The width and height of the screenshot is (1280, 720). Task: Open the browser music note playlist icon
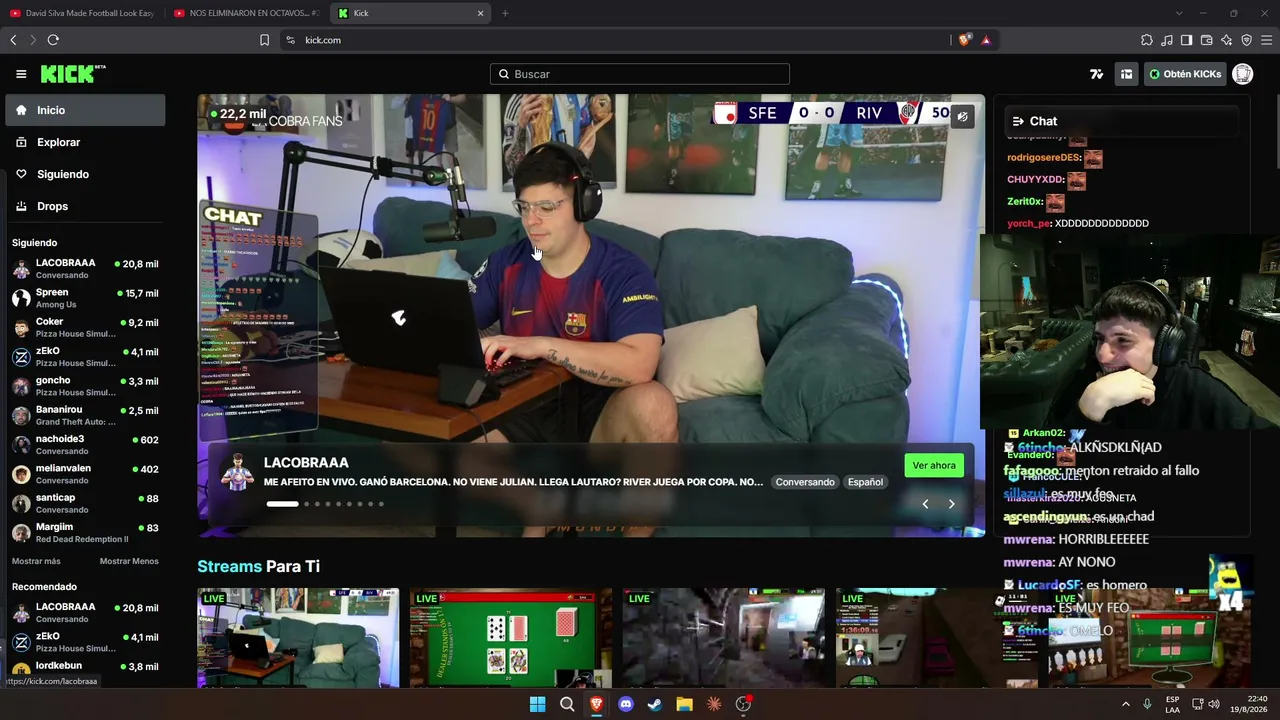1167,40
